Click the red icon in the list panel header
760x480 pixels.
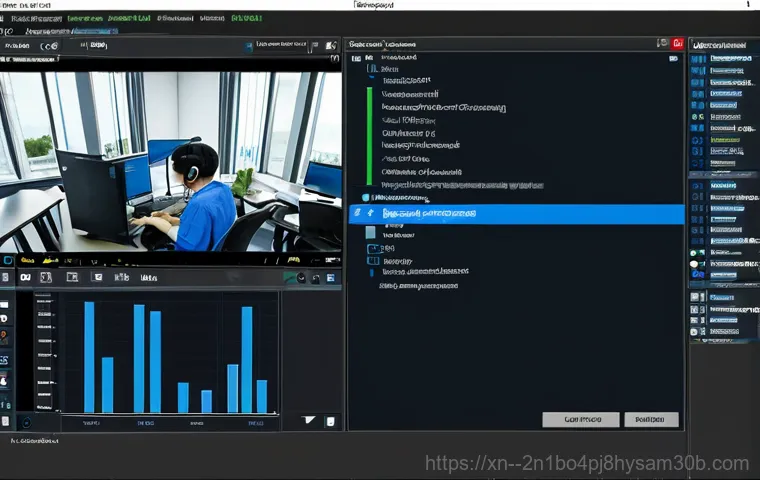(x=678, y=44)
